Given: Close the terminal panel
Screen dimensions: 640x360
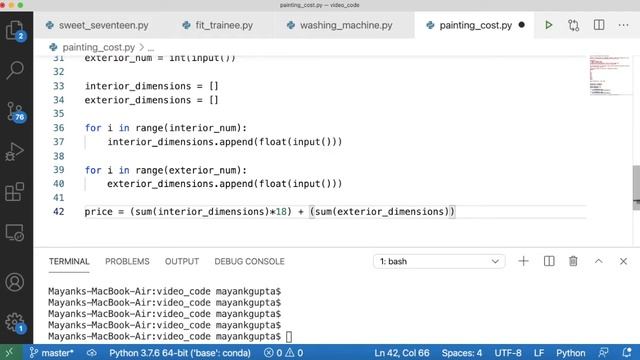Looking at the screenshot, I should point(623,261).
